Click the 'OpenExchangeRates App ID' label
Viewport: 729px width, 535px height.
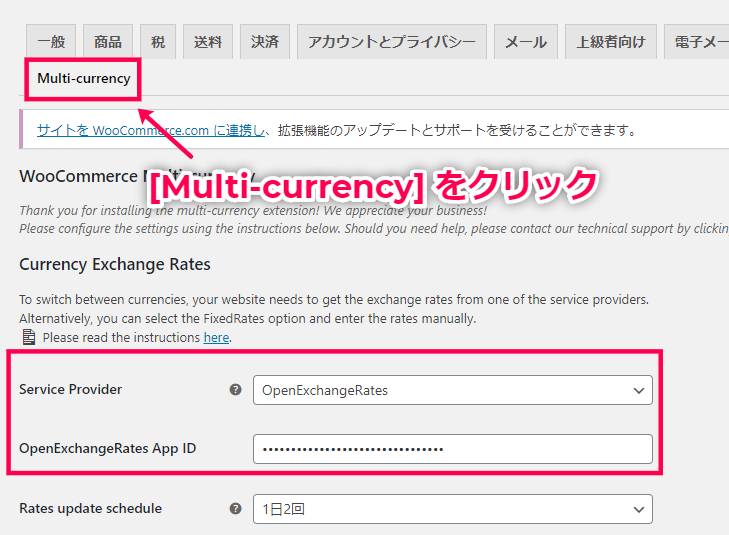tap(107, 449)
